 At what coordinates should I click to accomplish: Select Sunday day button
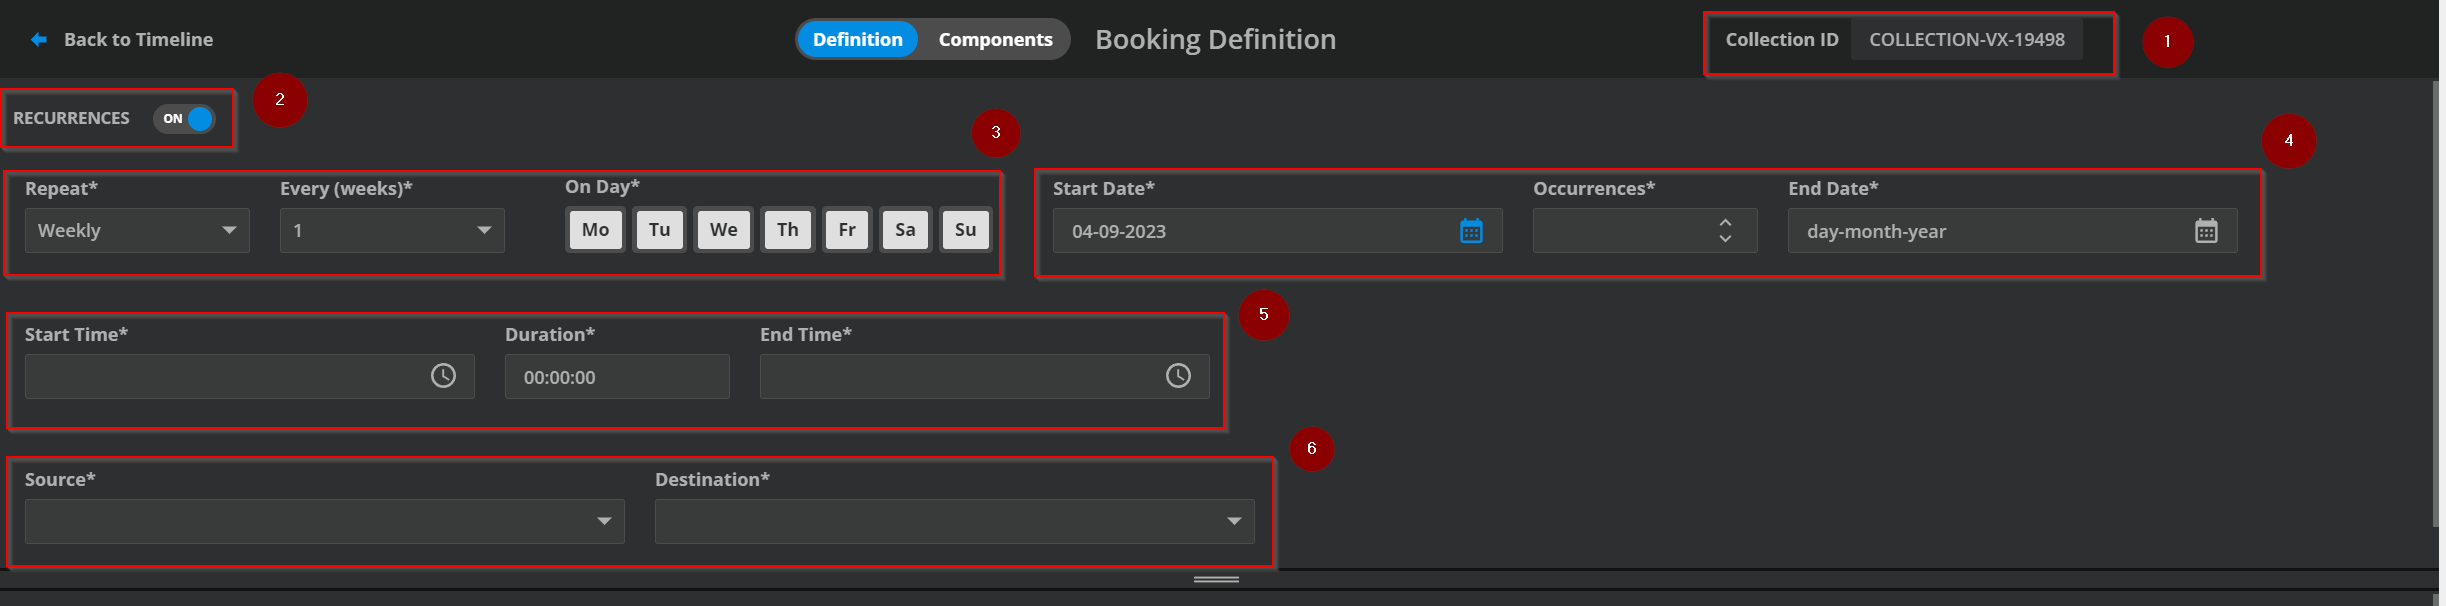coord(965,230)
